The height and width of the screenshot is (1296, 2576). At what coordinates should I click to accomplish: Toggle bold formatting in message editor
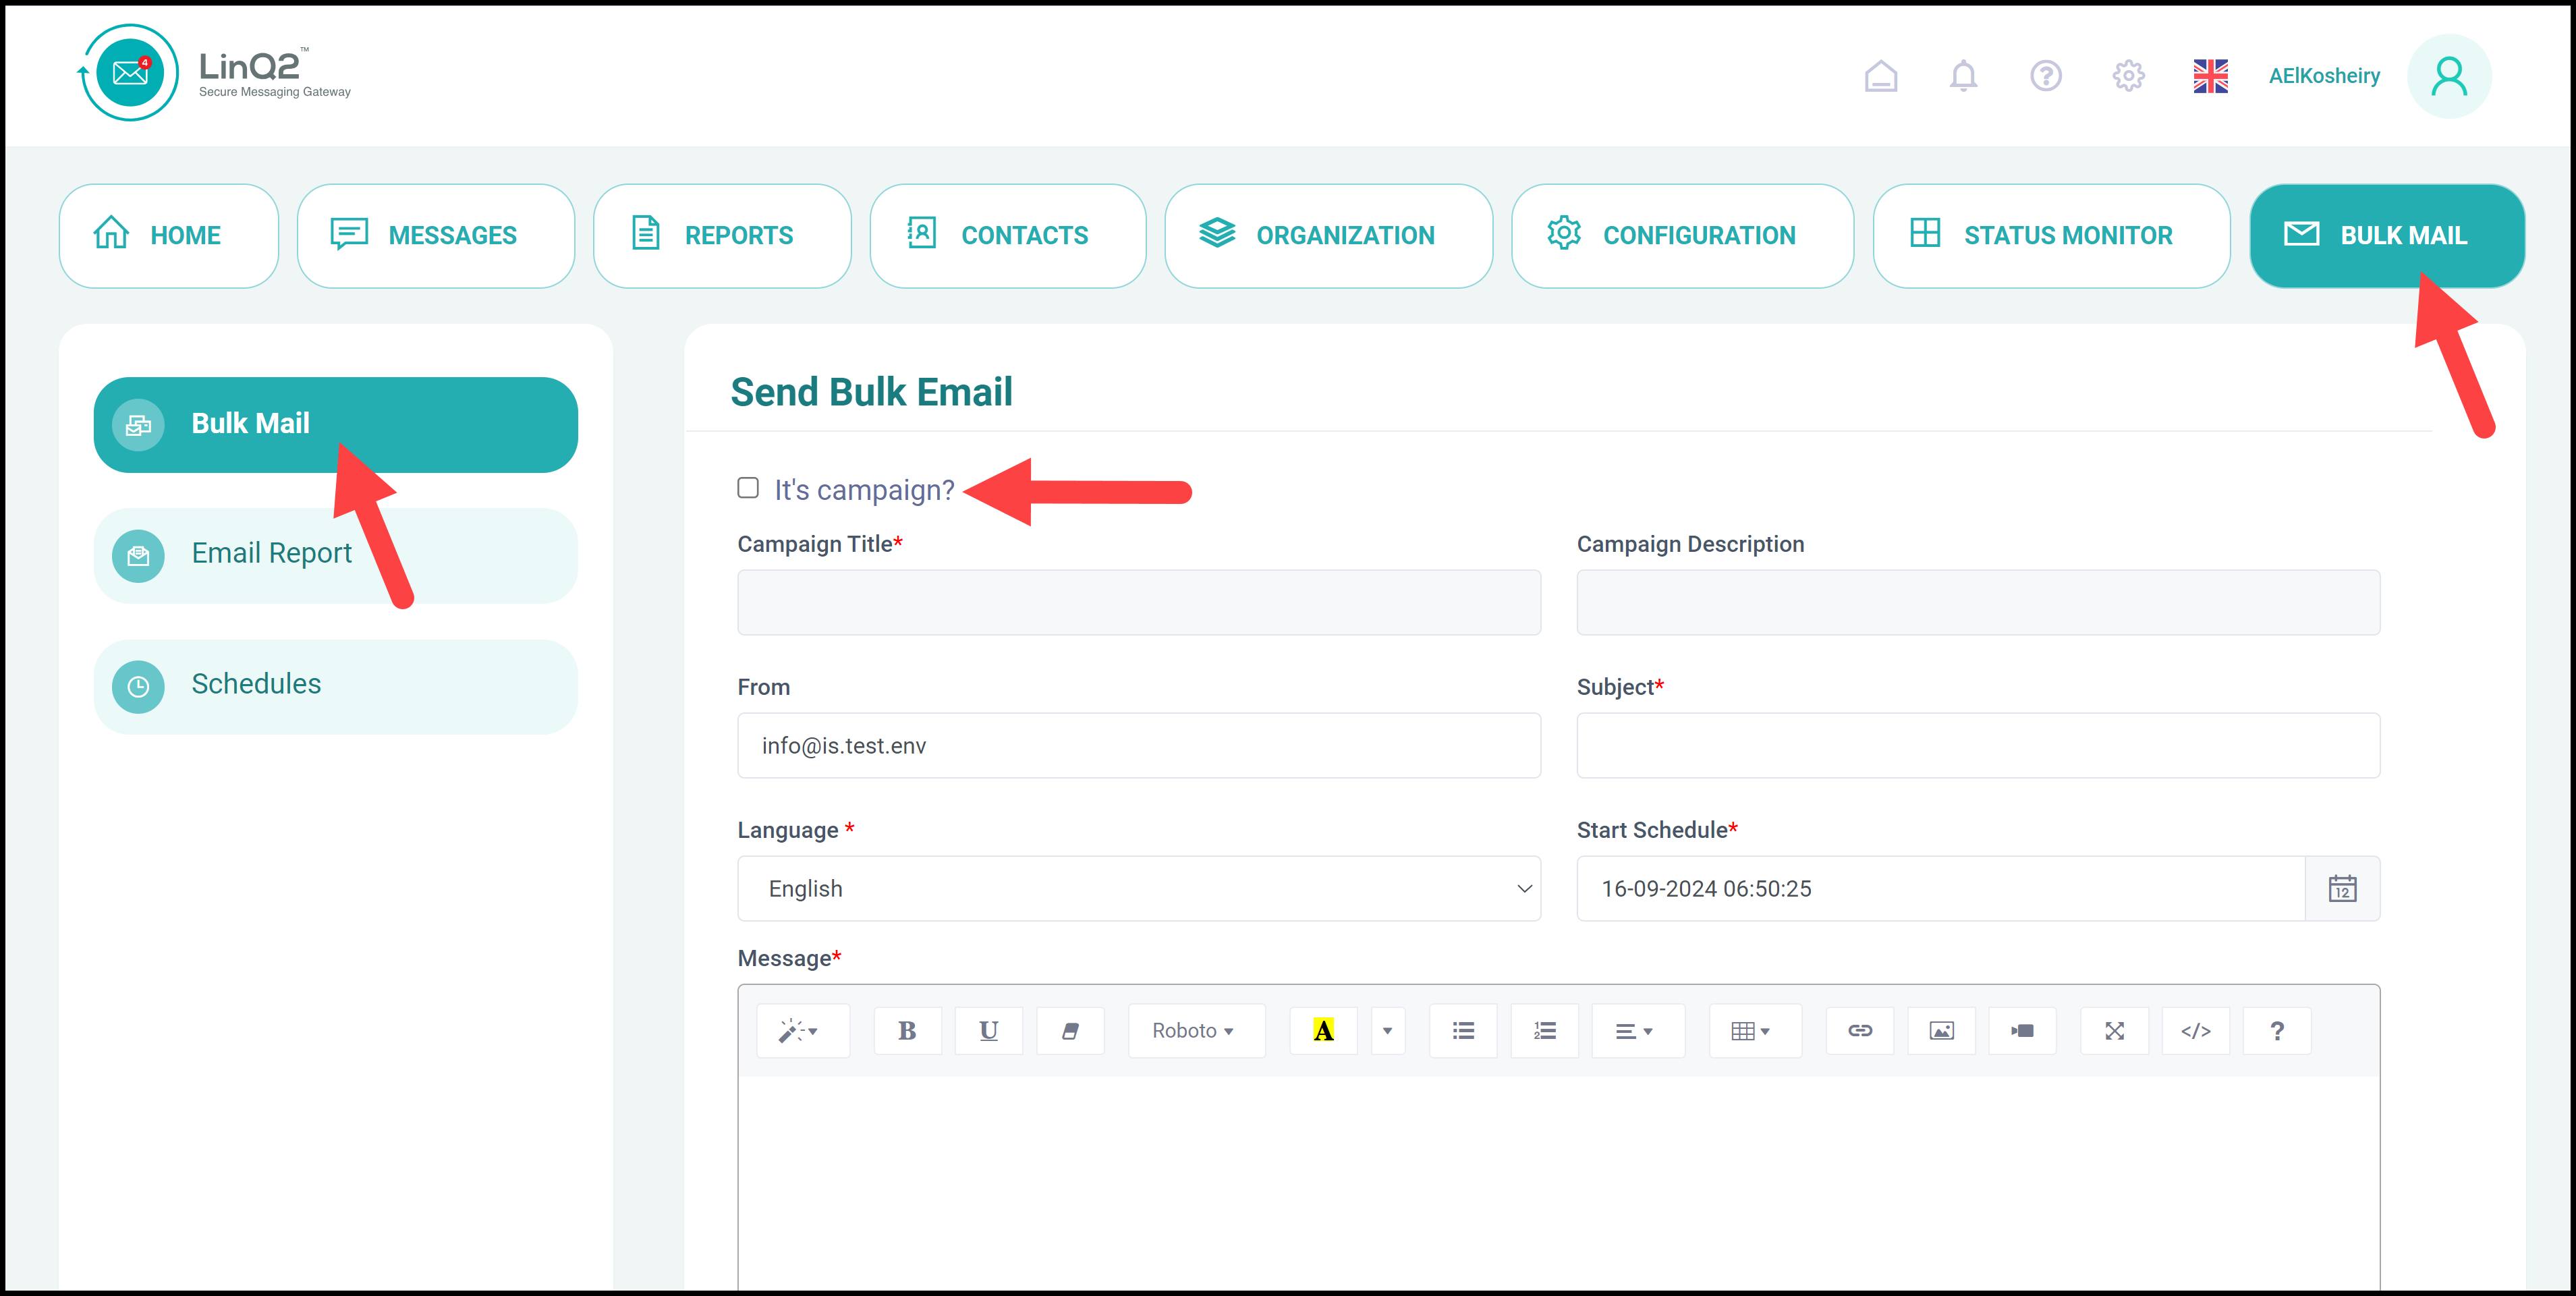(907, 1030)
